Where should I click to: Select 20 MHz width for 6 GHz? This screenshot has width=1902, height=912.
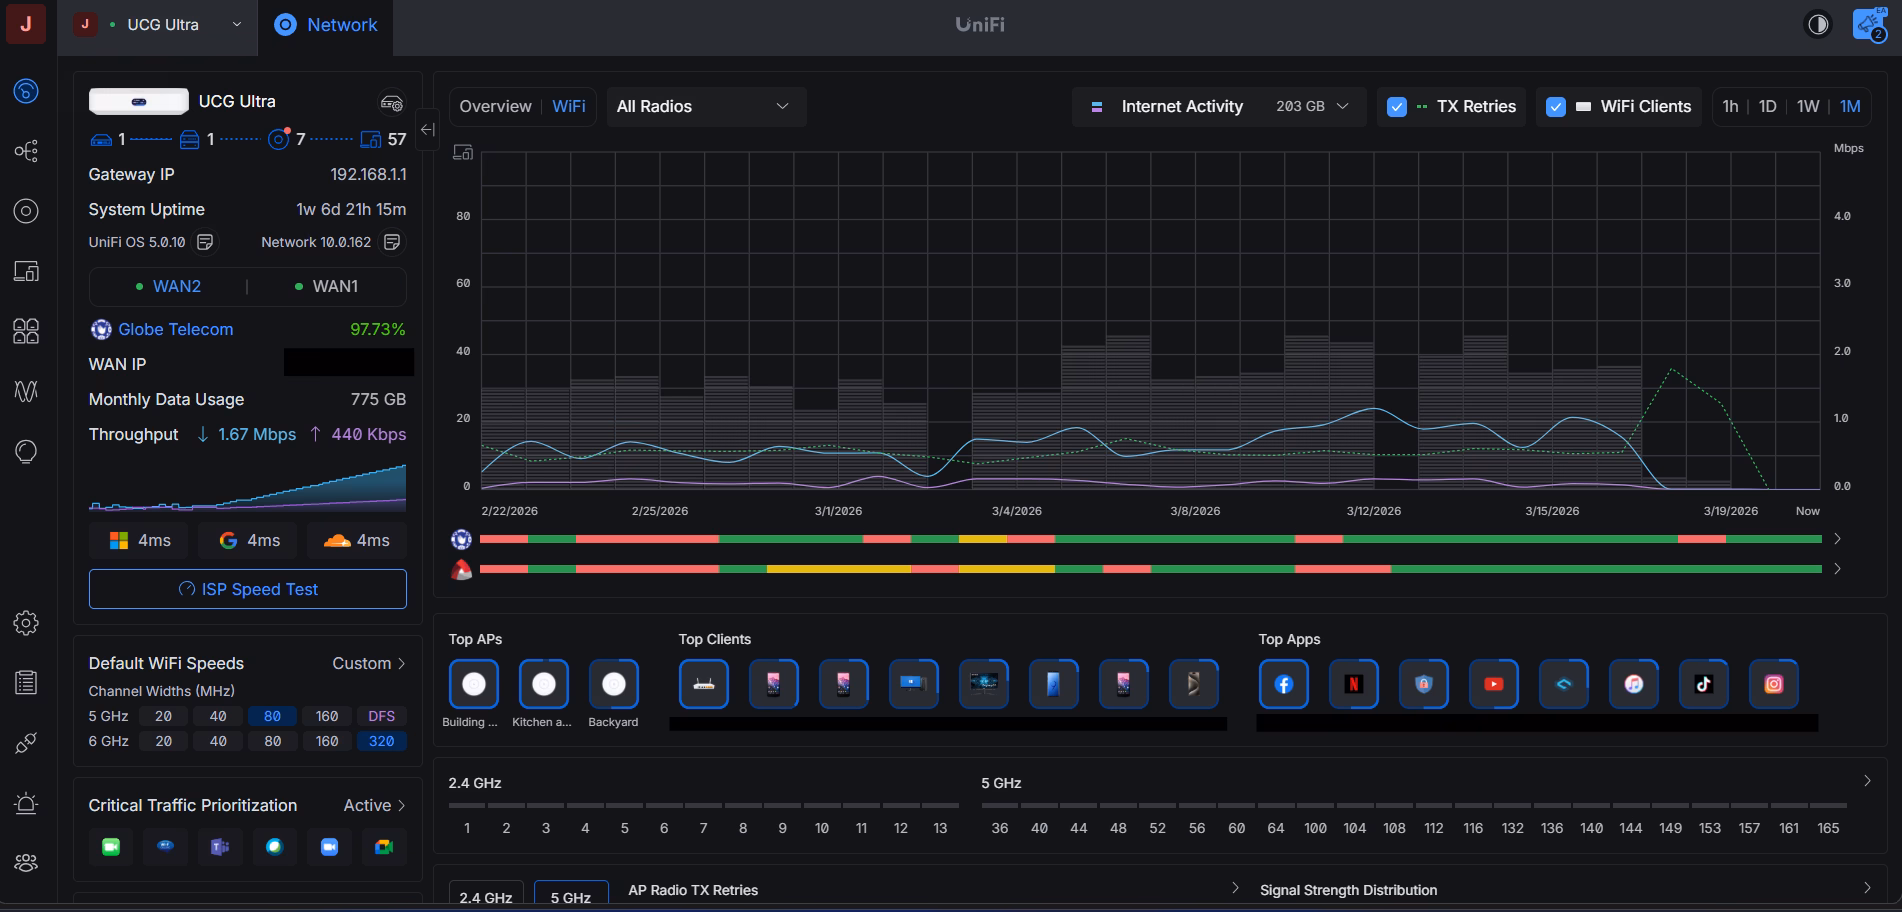163,741
